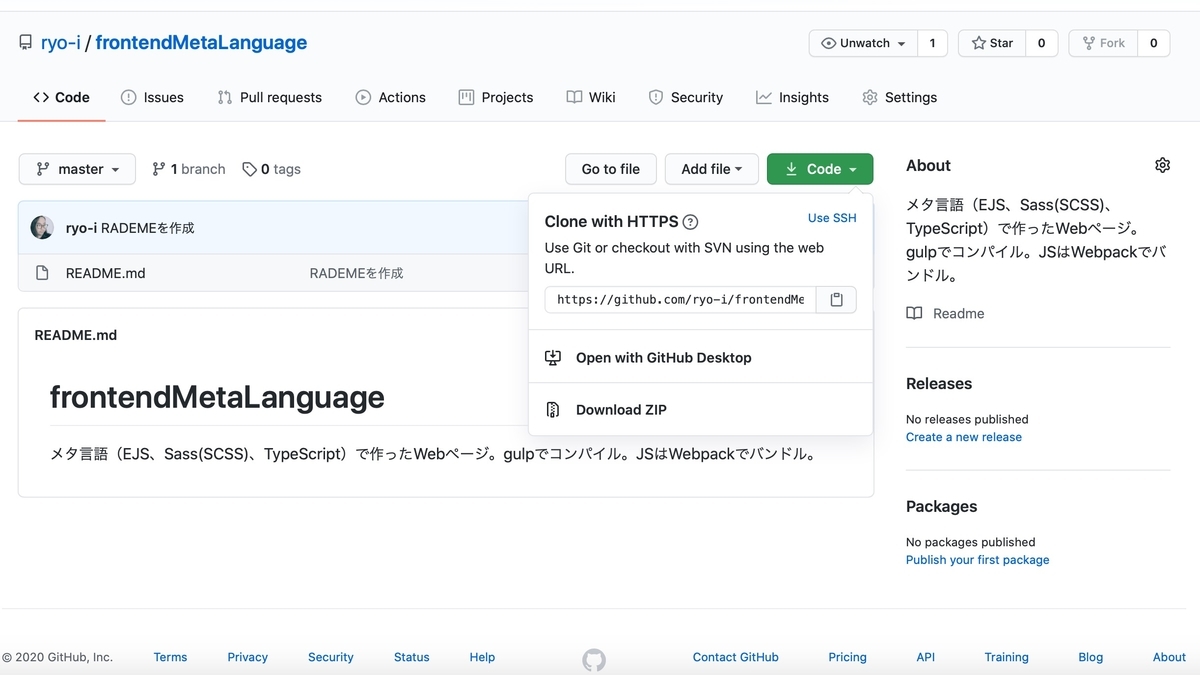Open the frontendMetaLanguage repository link
The height and width of the screenshot is (675, 1200).
(x=201, y=43)
